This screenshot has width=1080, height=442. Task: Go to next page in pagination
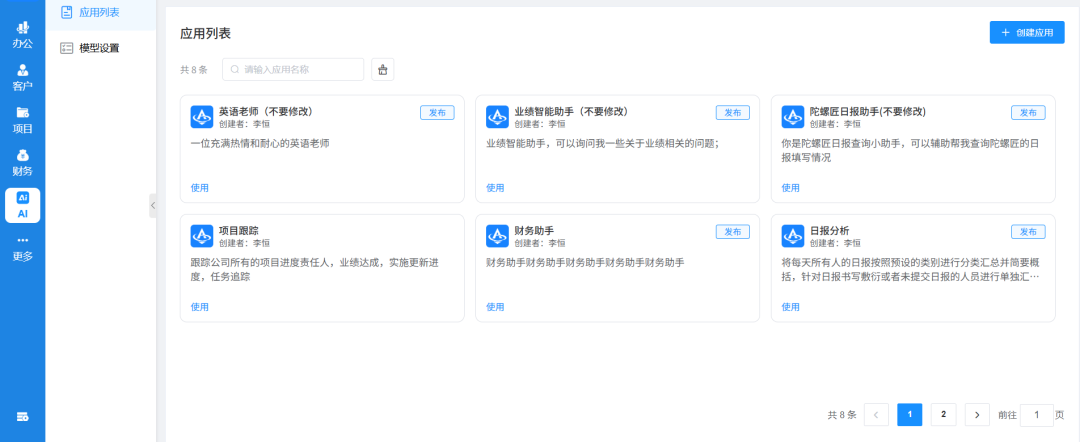(x=977, y=414)
